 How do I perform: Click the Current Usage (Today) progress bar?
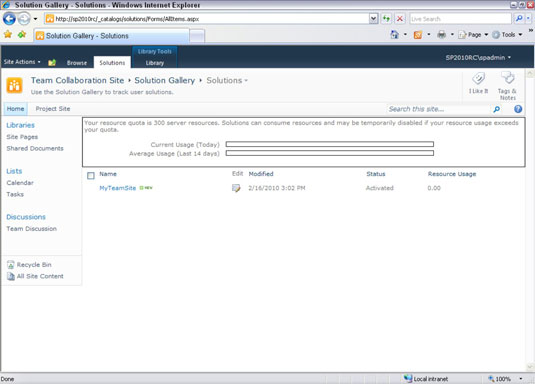tap(330, 144)
